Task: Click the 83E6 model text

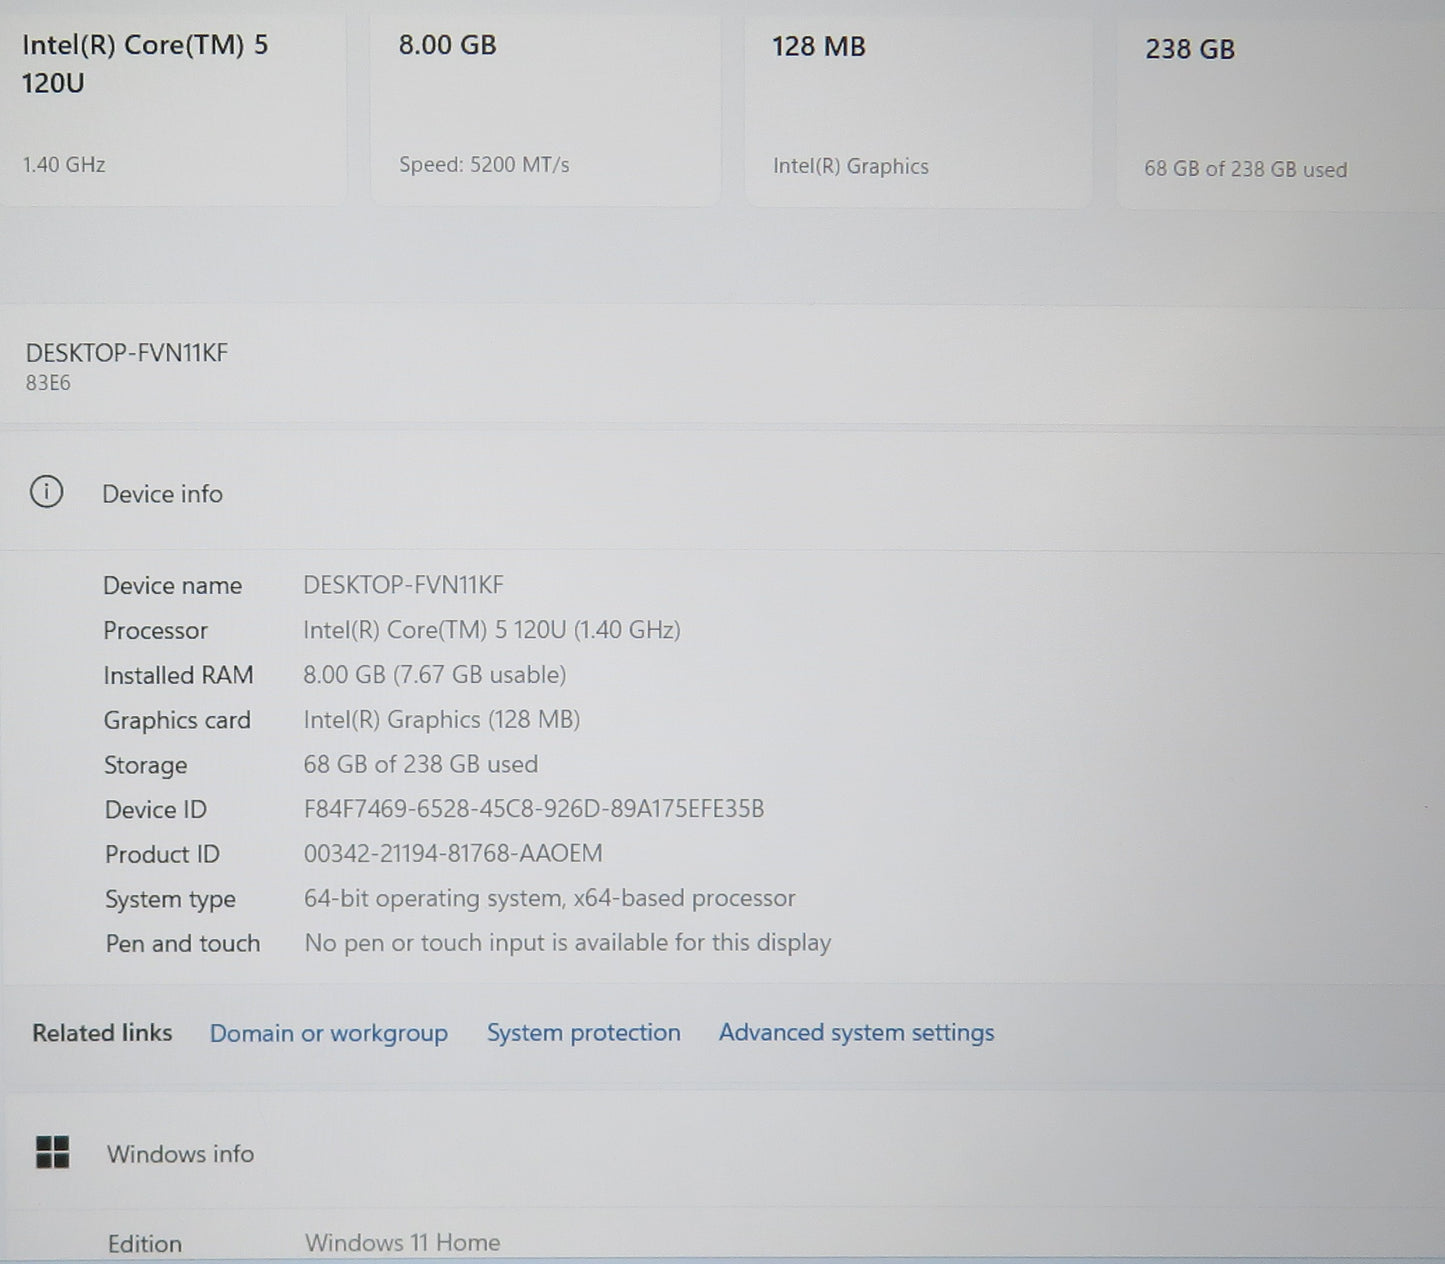Action: tap(48, 383)
